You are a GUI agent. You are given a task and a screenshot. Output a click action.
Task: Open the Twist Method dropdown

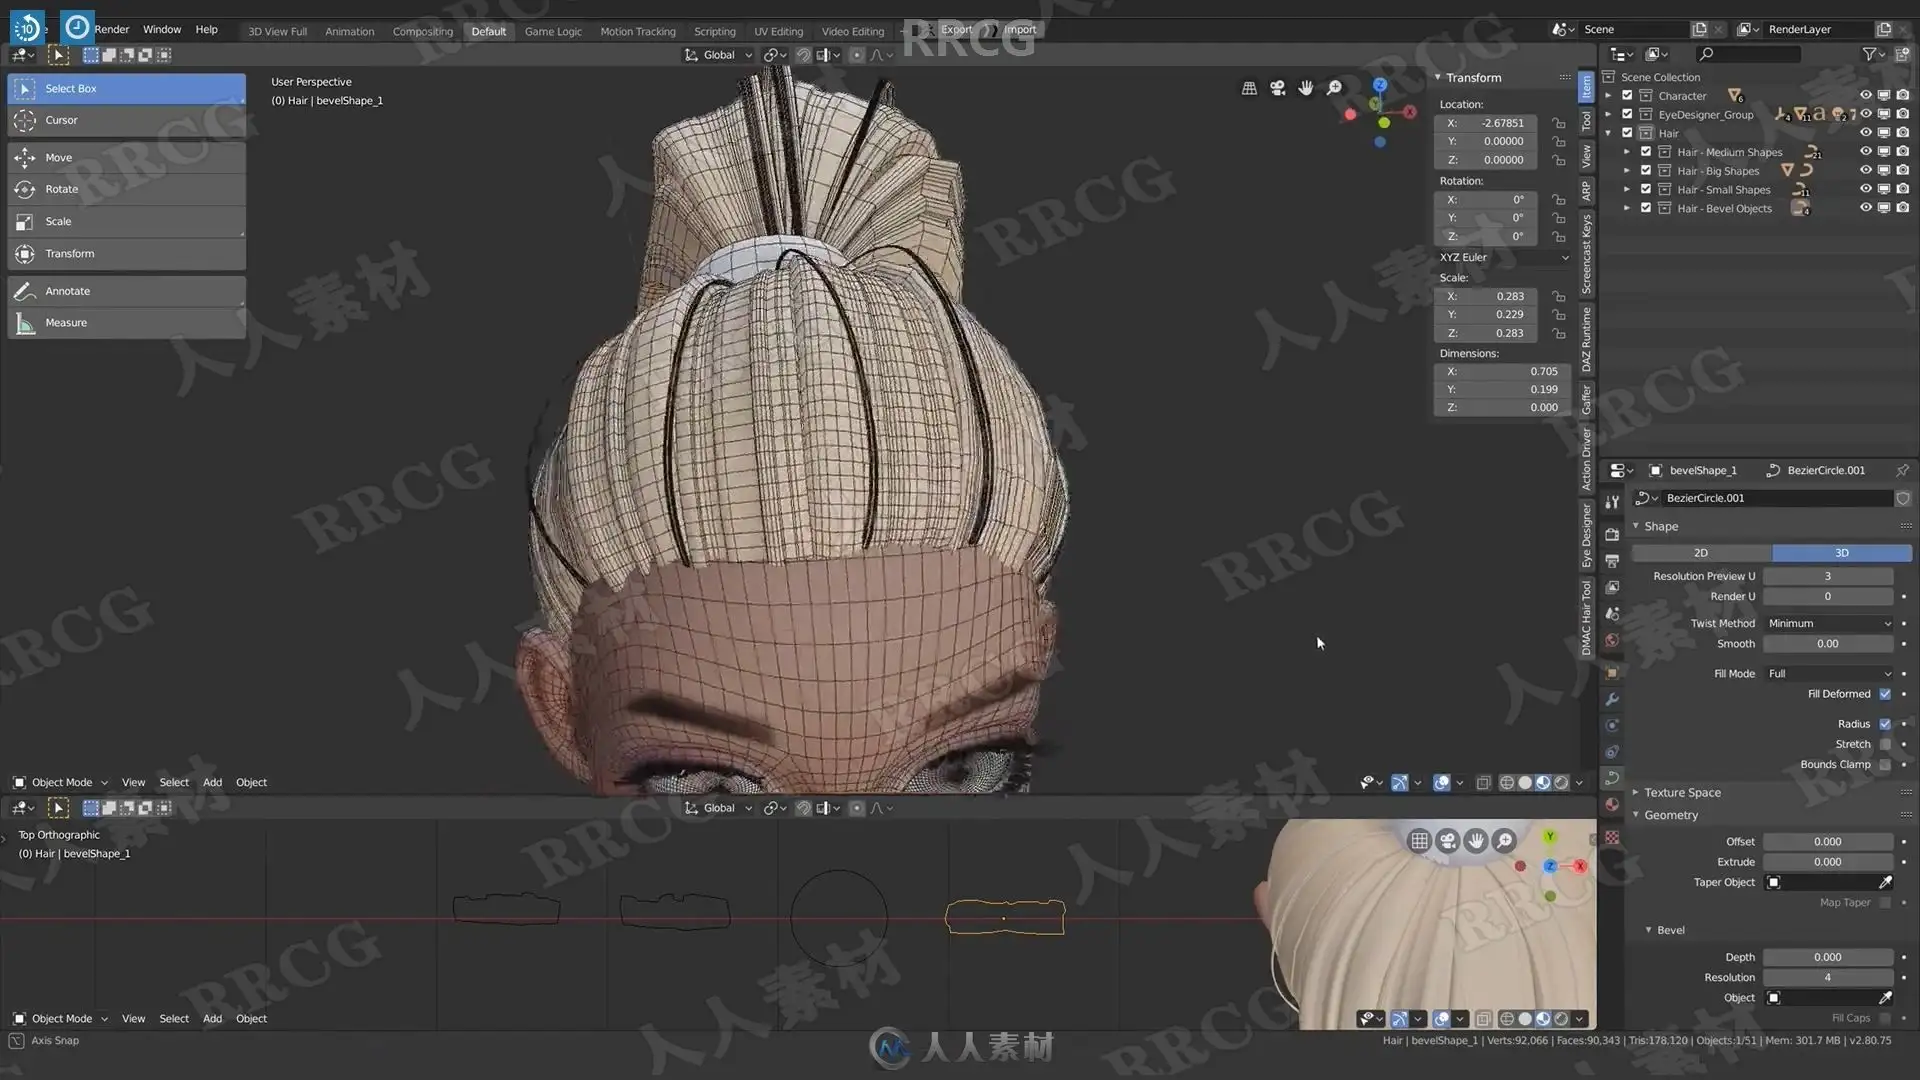coord(1828,623)
